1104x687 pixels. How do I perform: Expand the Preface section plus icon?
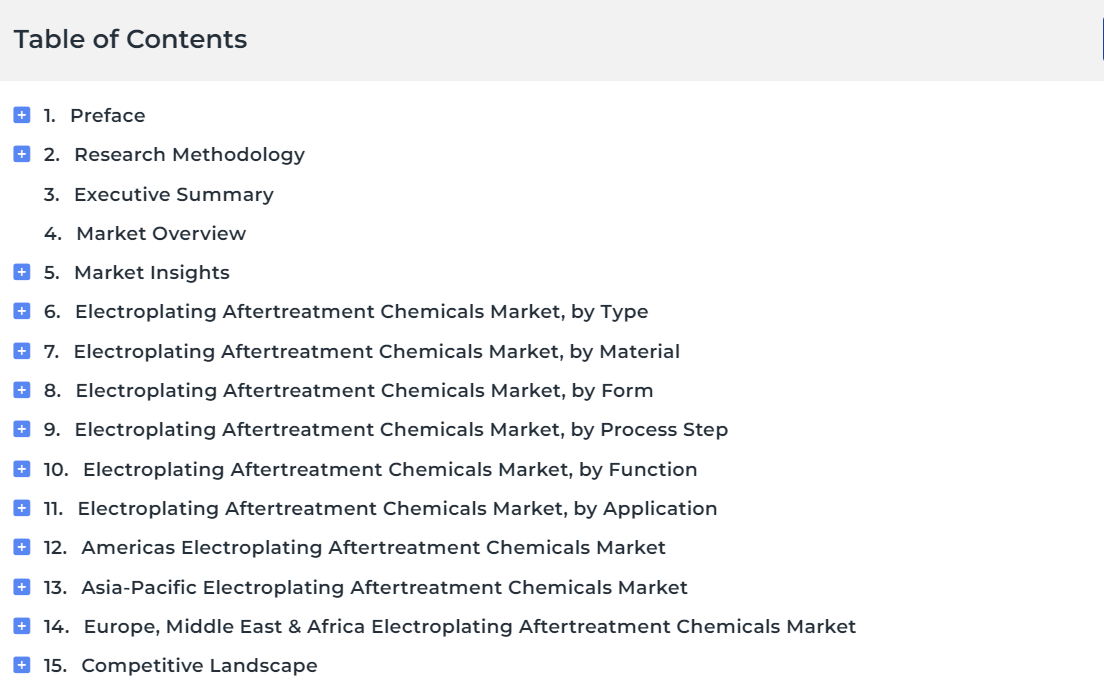[x=22, y=115]
